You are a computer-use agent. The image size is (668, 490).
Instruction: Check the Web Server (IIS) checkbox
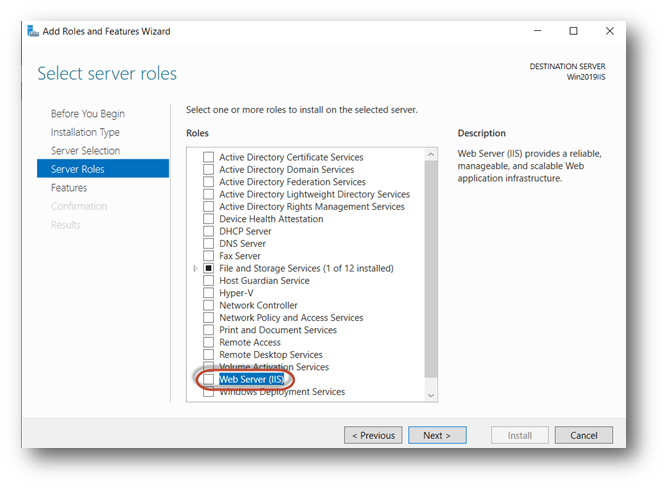coord(208,380)
